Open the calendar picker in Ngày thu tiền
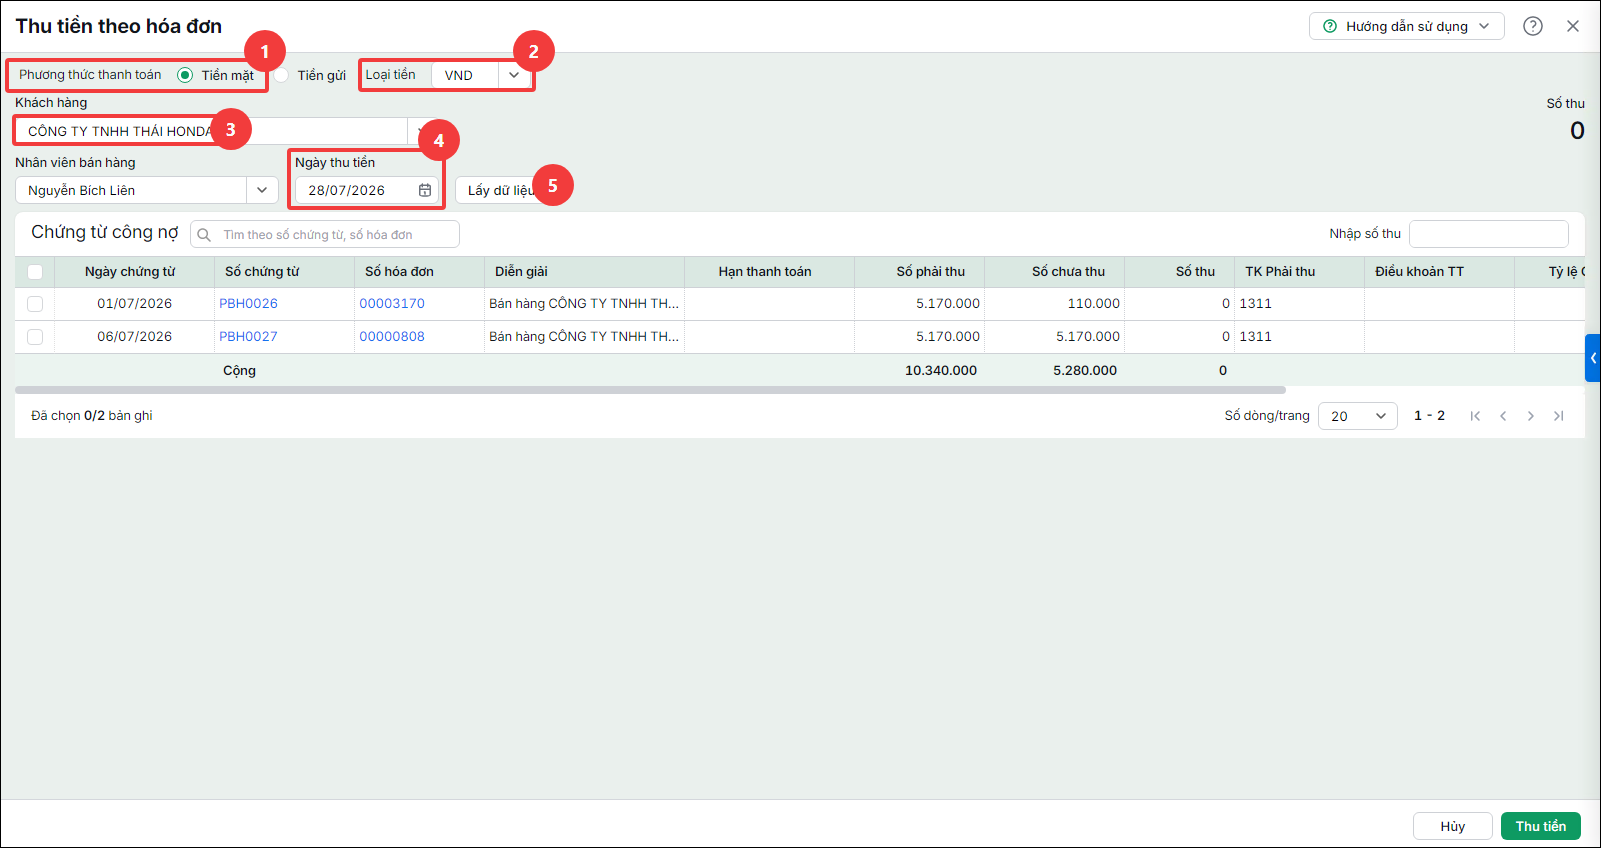The width and height of the screenshot is (1601, 848). click(x=425, y=190)
